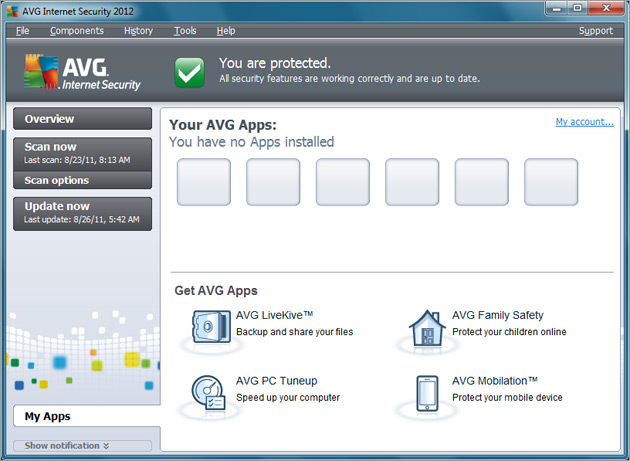Select the My Apps tab
630x461 pixels.
click(x=87, y=416)
